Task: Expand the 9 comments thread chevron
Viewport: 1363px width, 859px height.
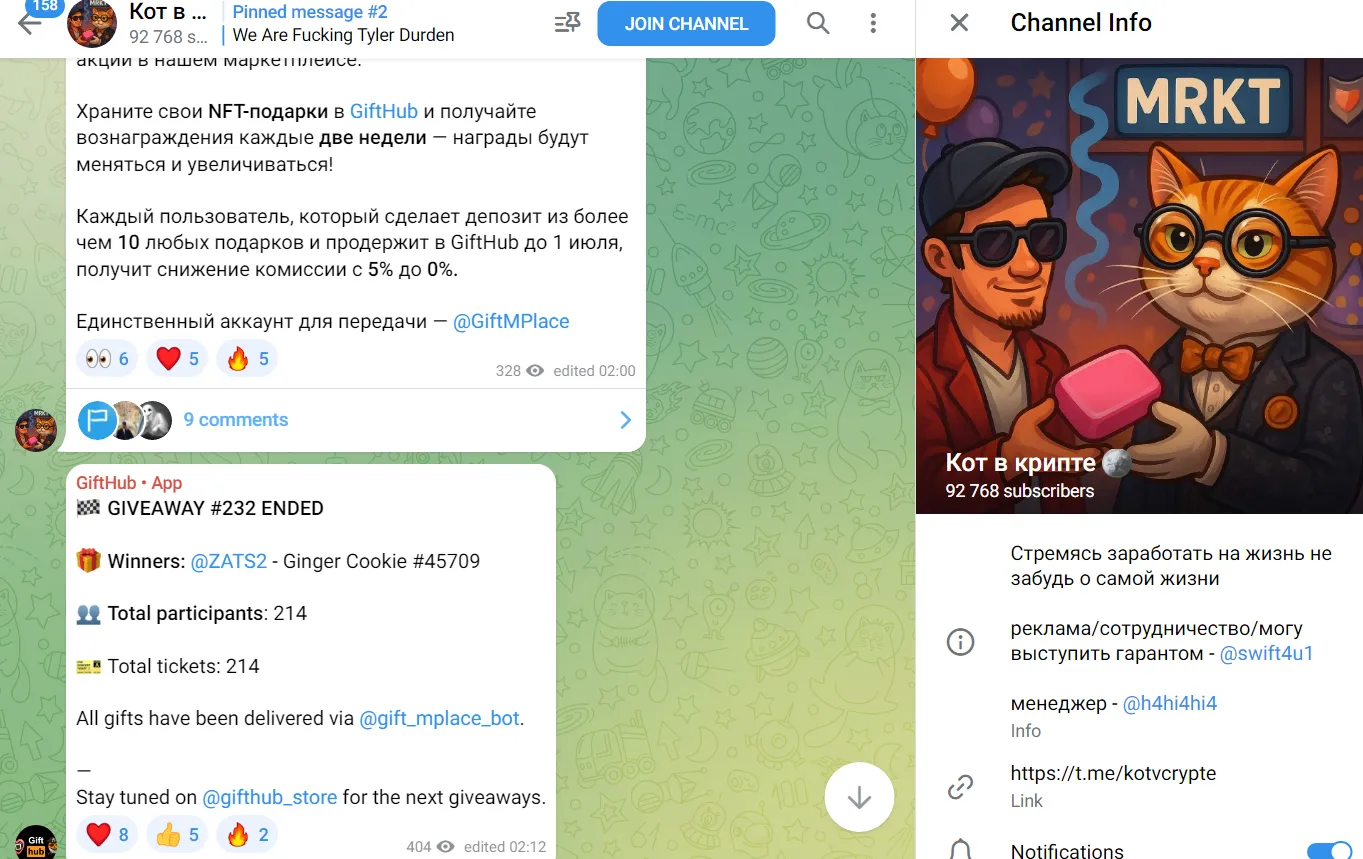Action: click(626, 420)
